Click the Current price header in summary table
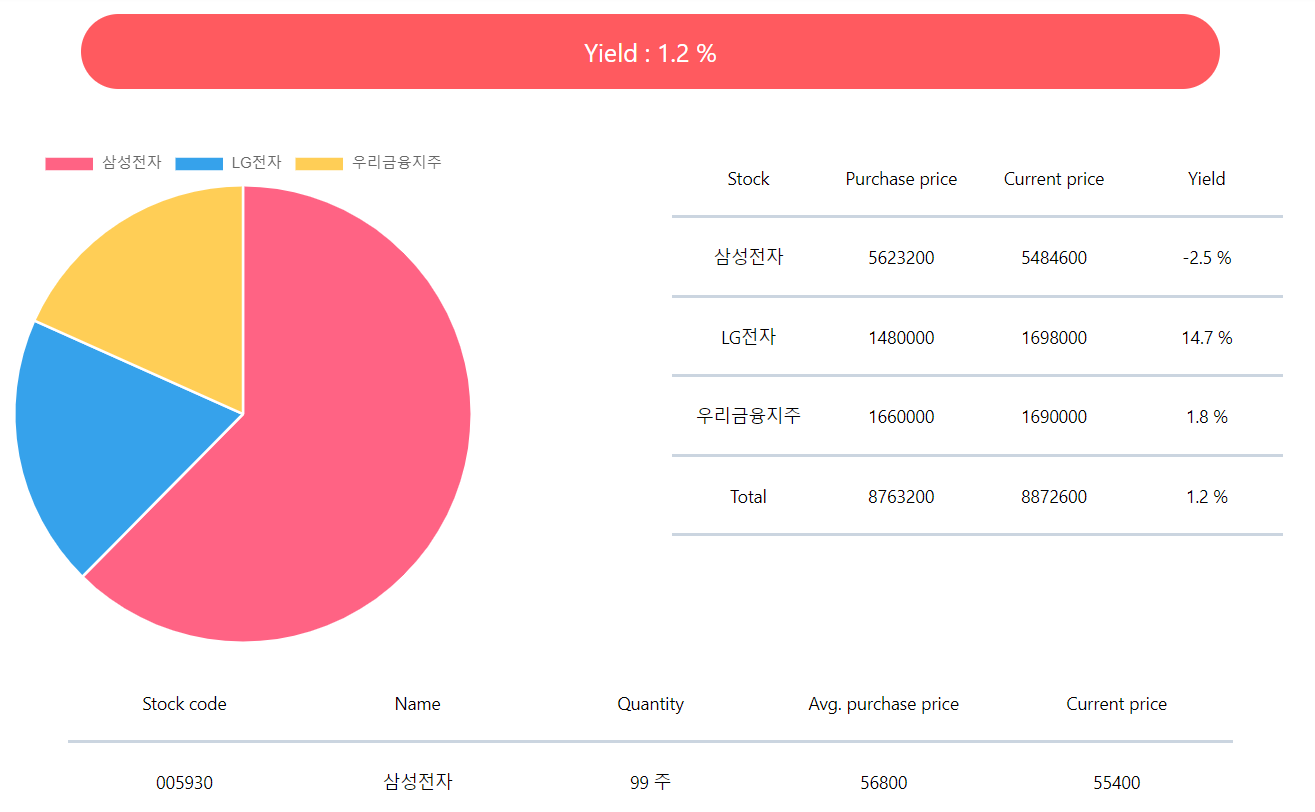1315x812 pixels. [x=1054, y=179]
